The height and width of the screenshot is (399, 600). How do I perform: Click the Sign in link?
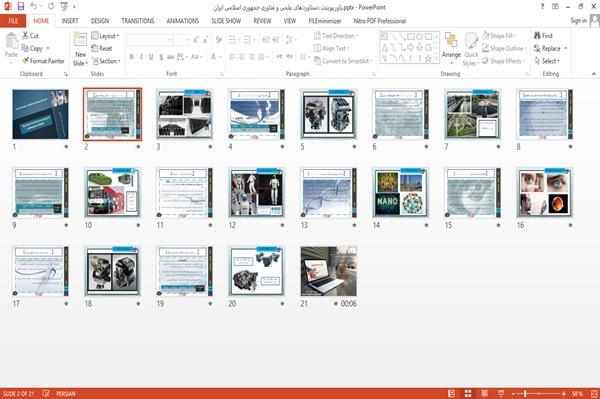[x=578, y=20]
